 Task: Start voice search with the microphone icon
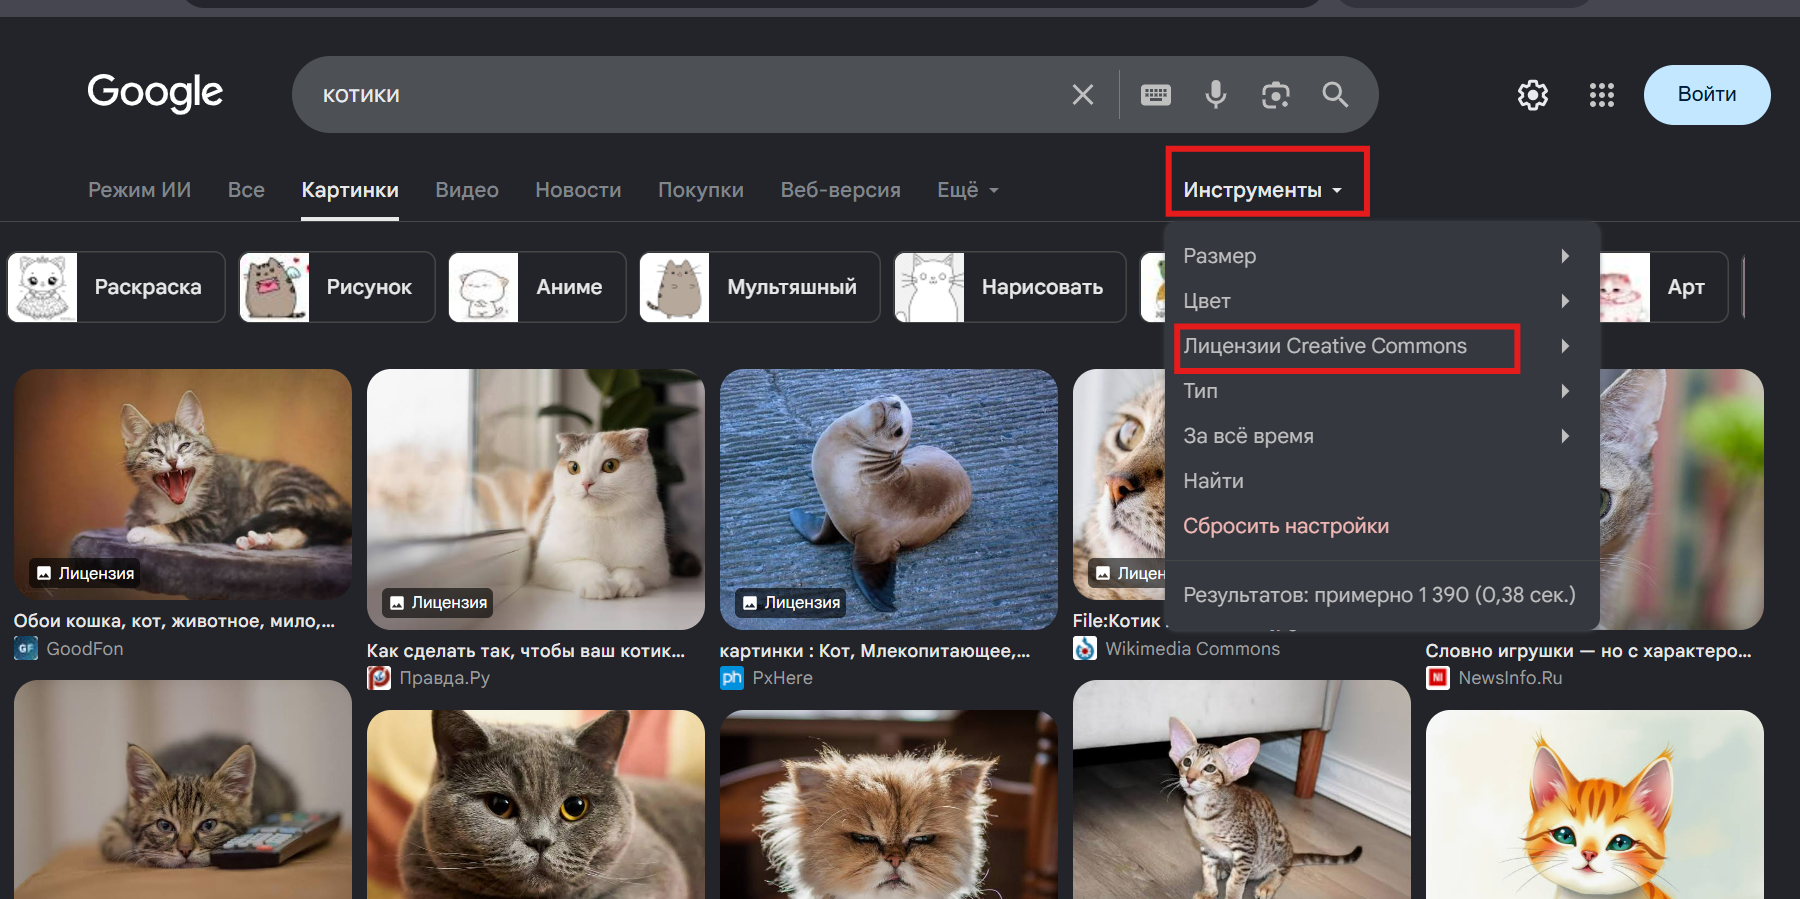tap(1216, 95)
